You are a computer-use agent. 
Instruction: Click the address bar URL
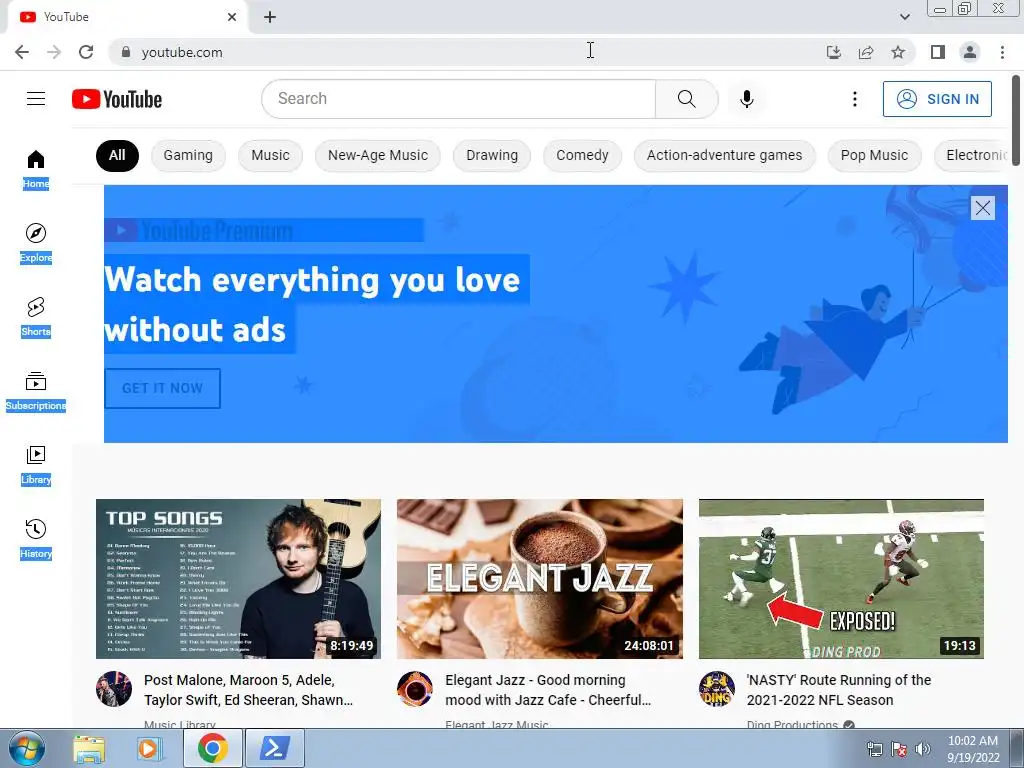[x=182, y=52]
